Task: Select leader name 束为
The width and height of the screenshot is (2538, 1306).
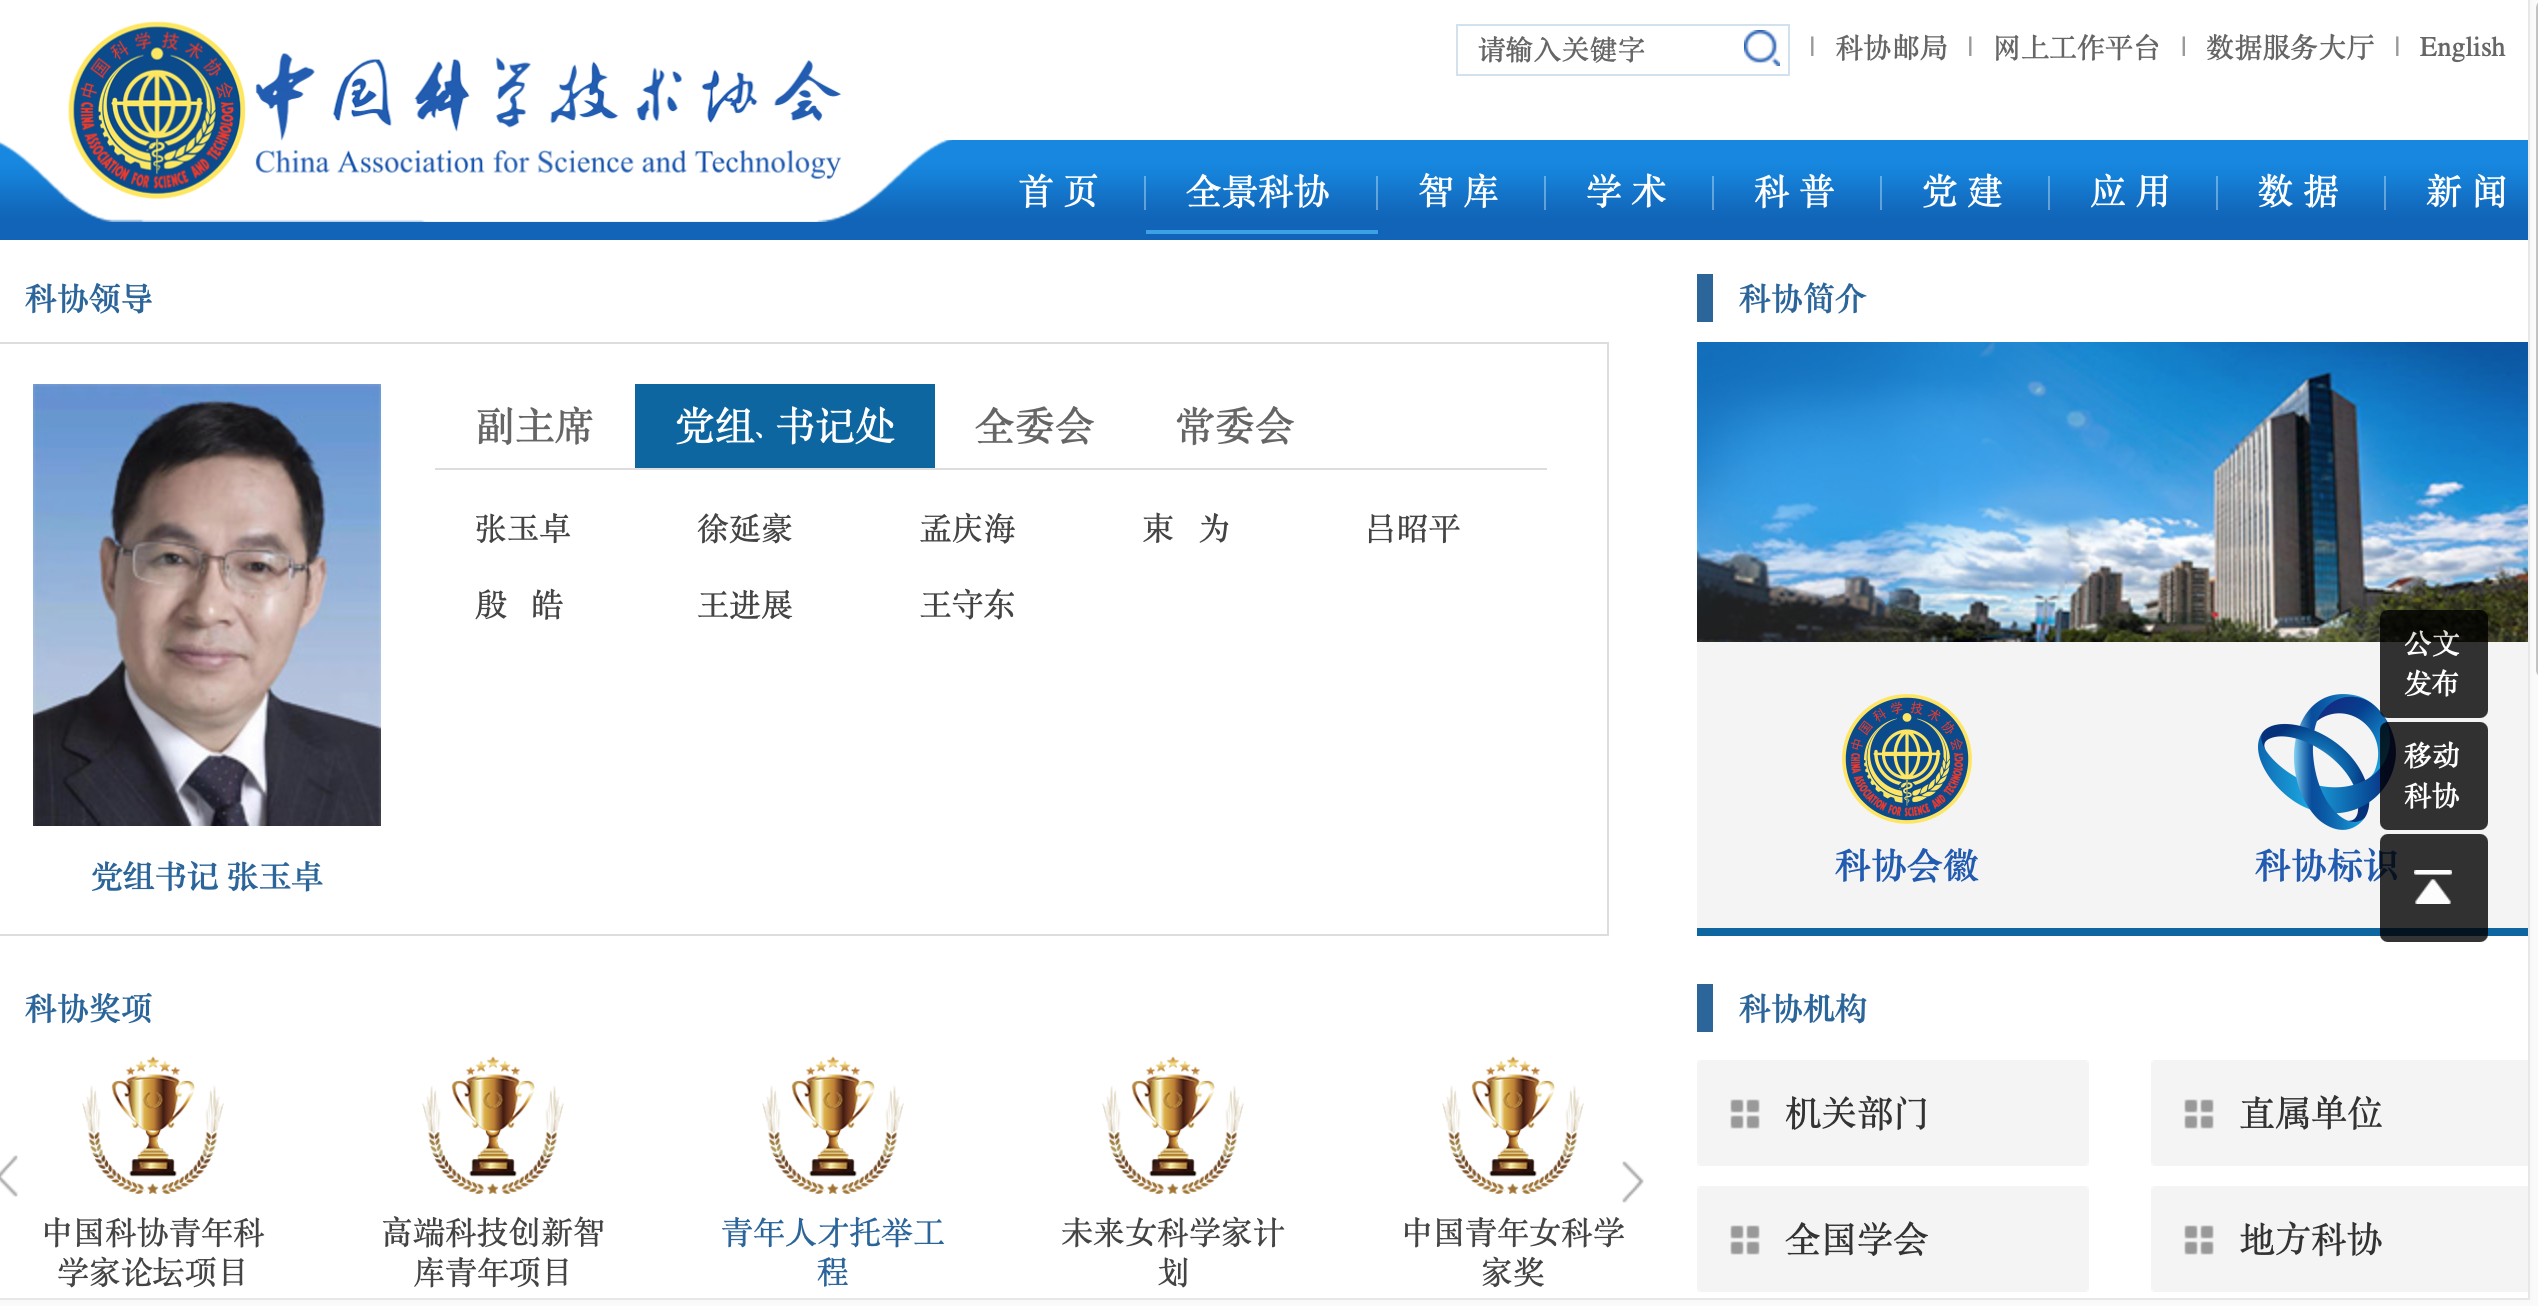Action: [1186, 528]
